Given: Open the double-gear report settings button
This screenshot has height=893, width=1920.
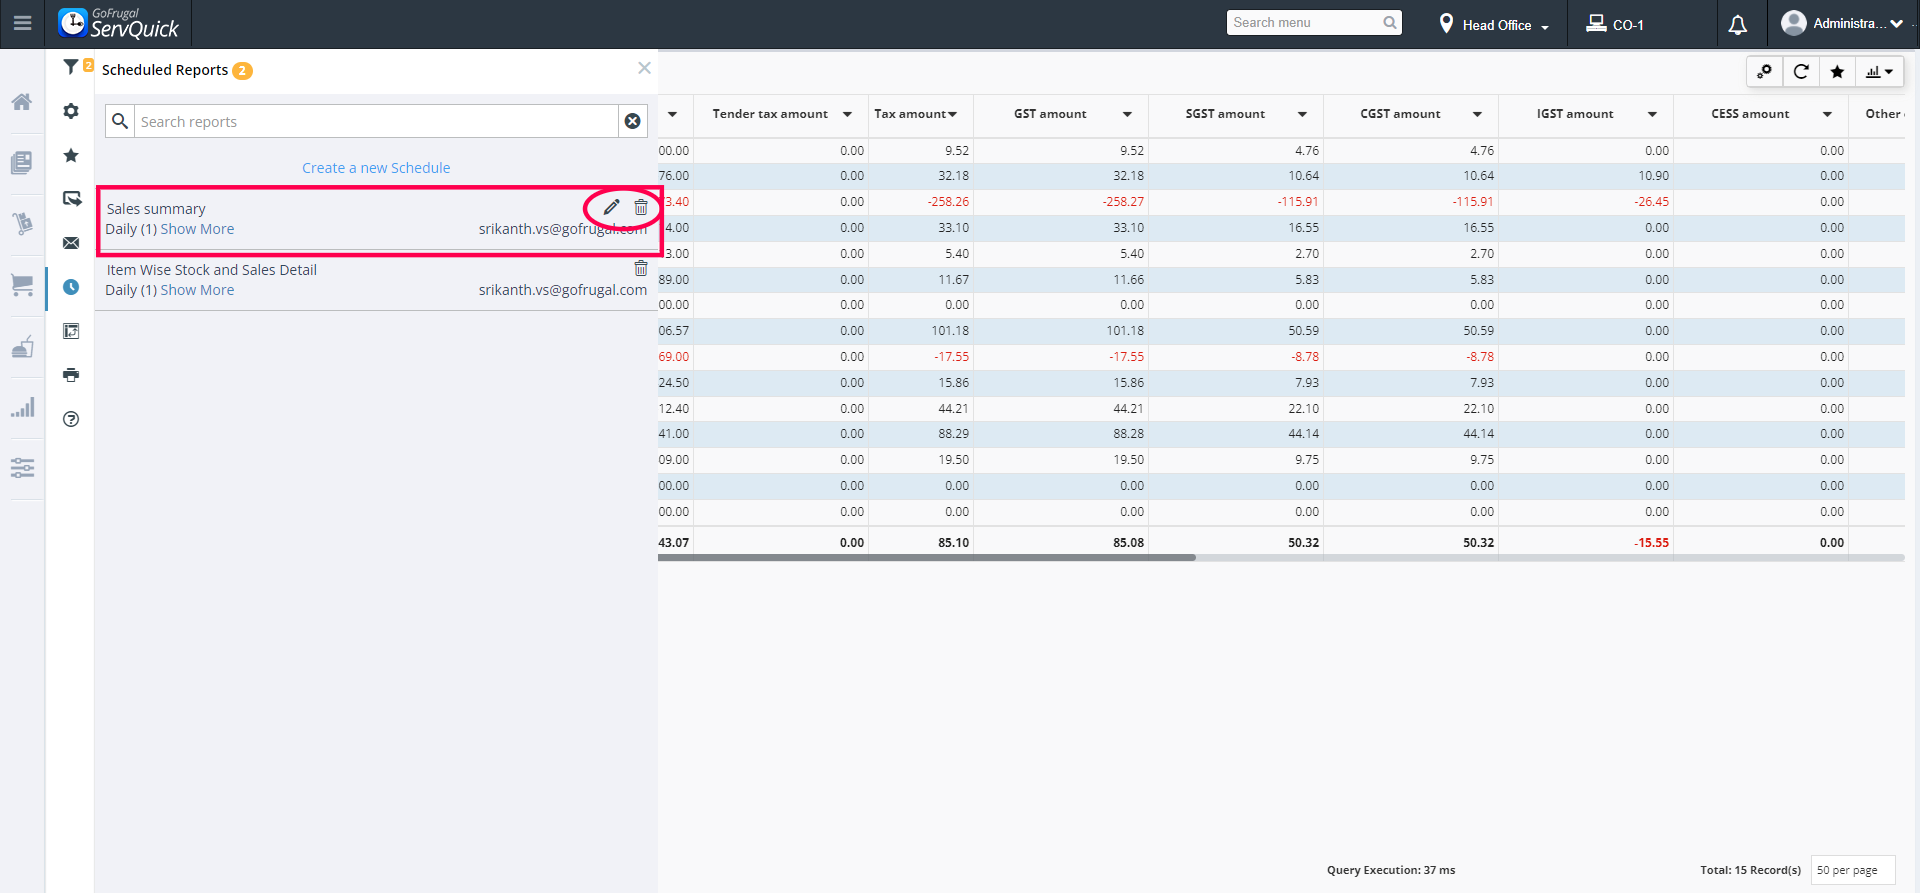Looking at the screenshot, I should (1765, 71).
